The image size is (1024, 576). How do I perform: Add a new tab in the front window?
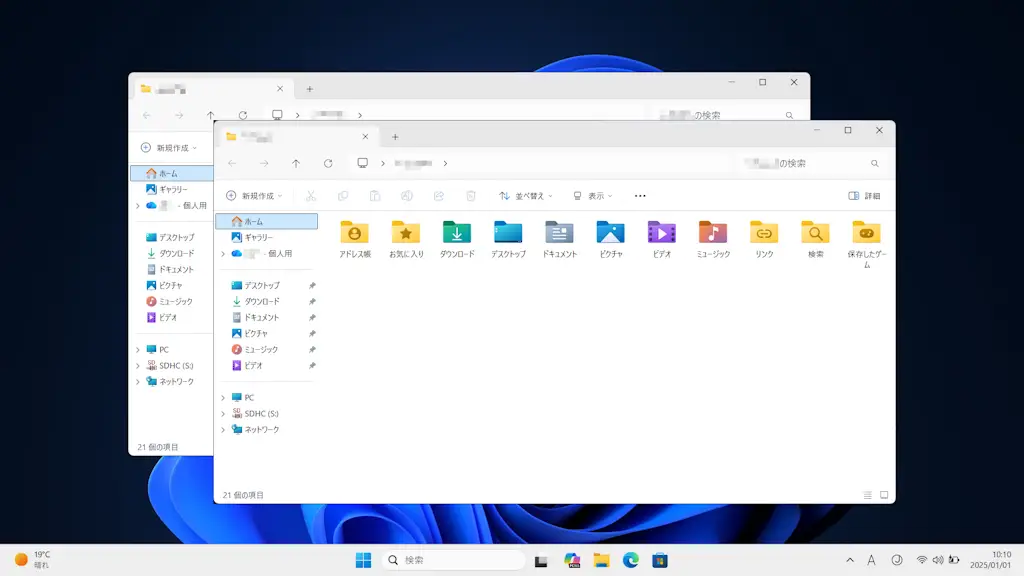(x=395, y=137)
